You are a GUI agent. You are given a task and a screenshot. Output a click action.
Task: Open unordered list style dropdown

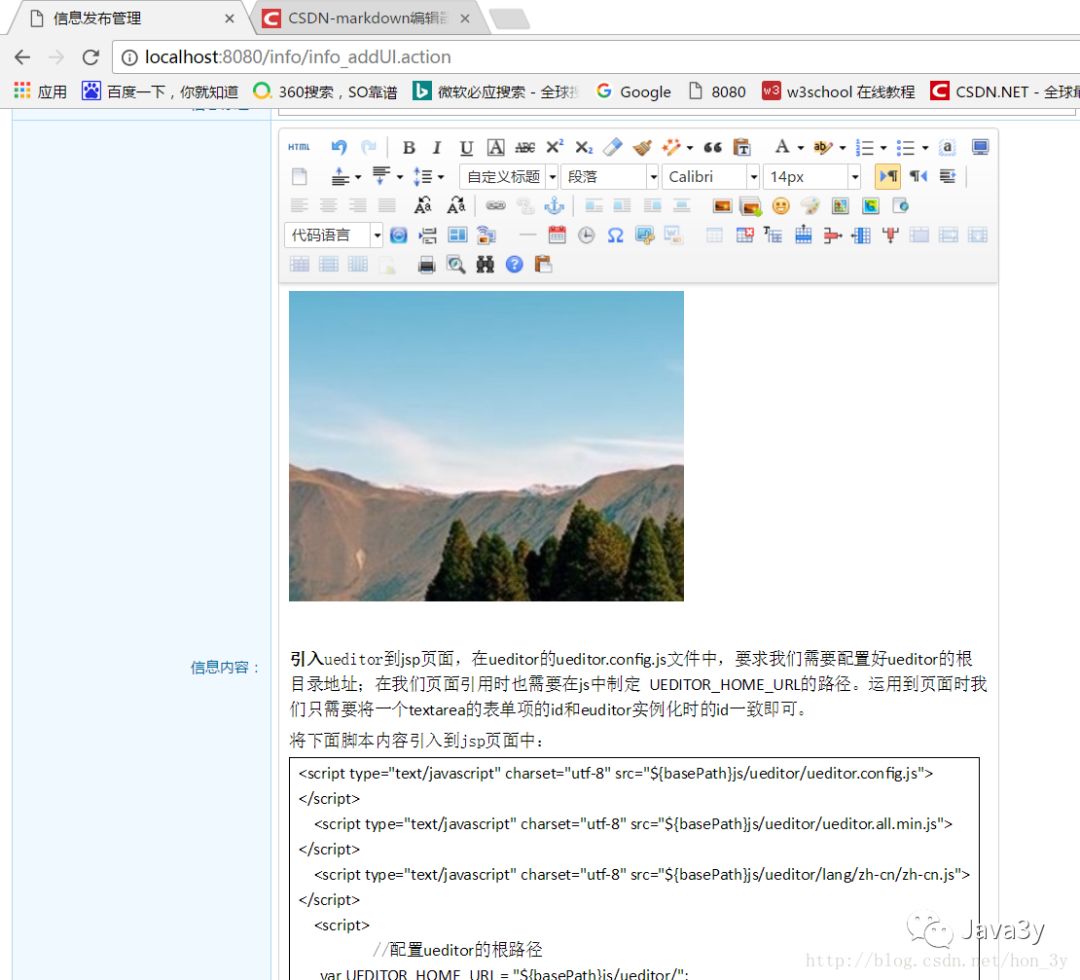click(925, 147)
